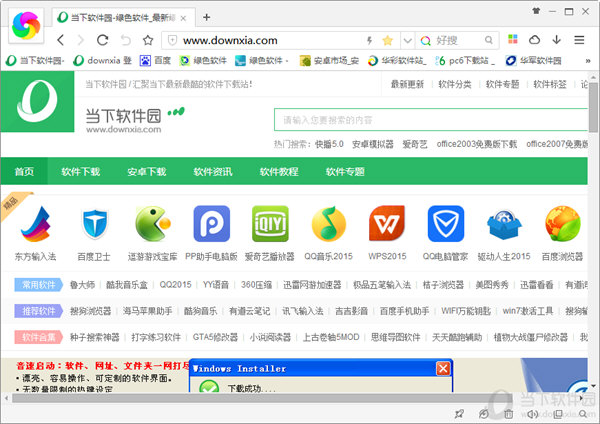Viewport: 600px width, 424px height.
Task: Open the GTA5修改器 link
Action: tap(215, 337)
